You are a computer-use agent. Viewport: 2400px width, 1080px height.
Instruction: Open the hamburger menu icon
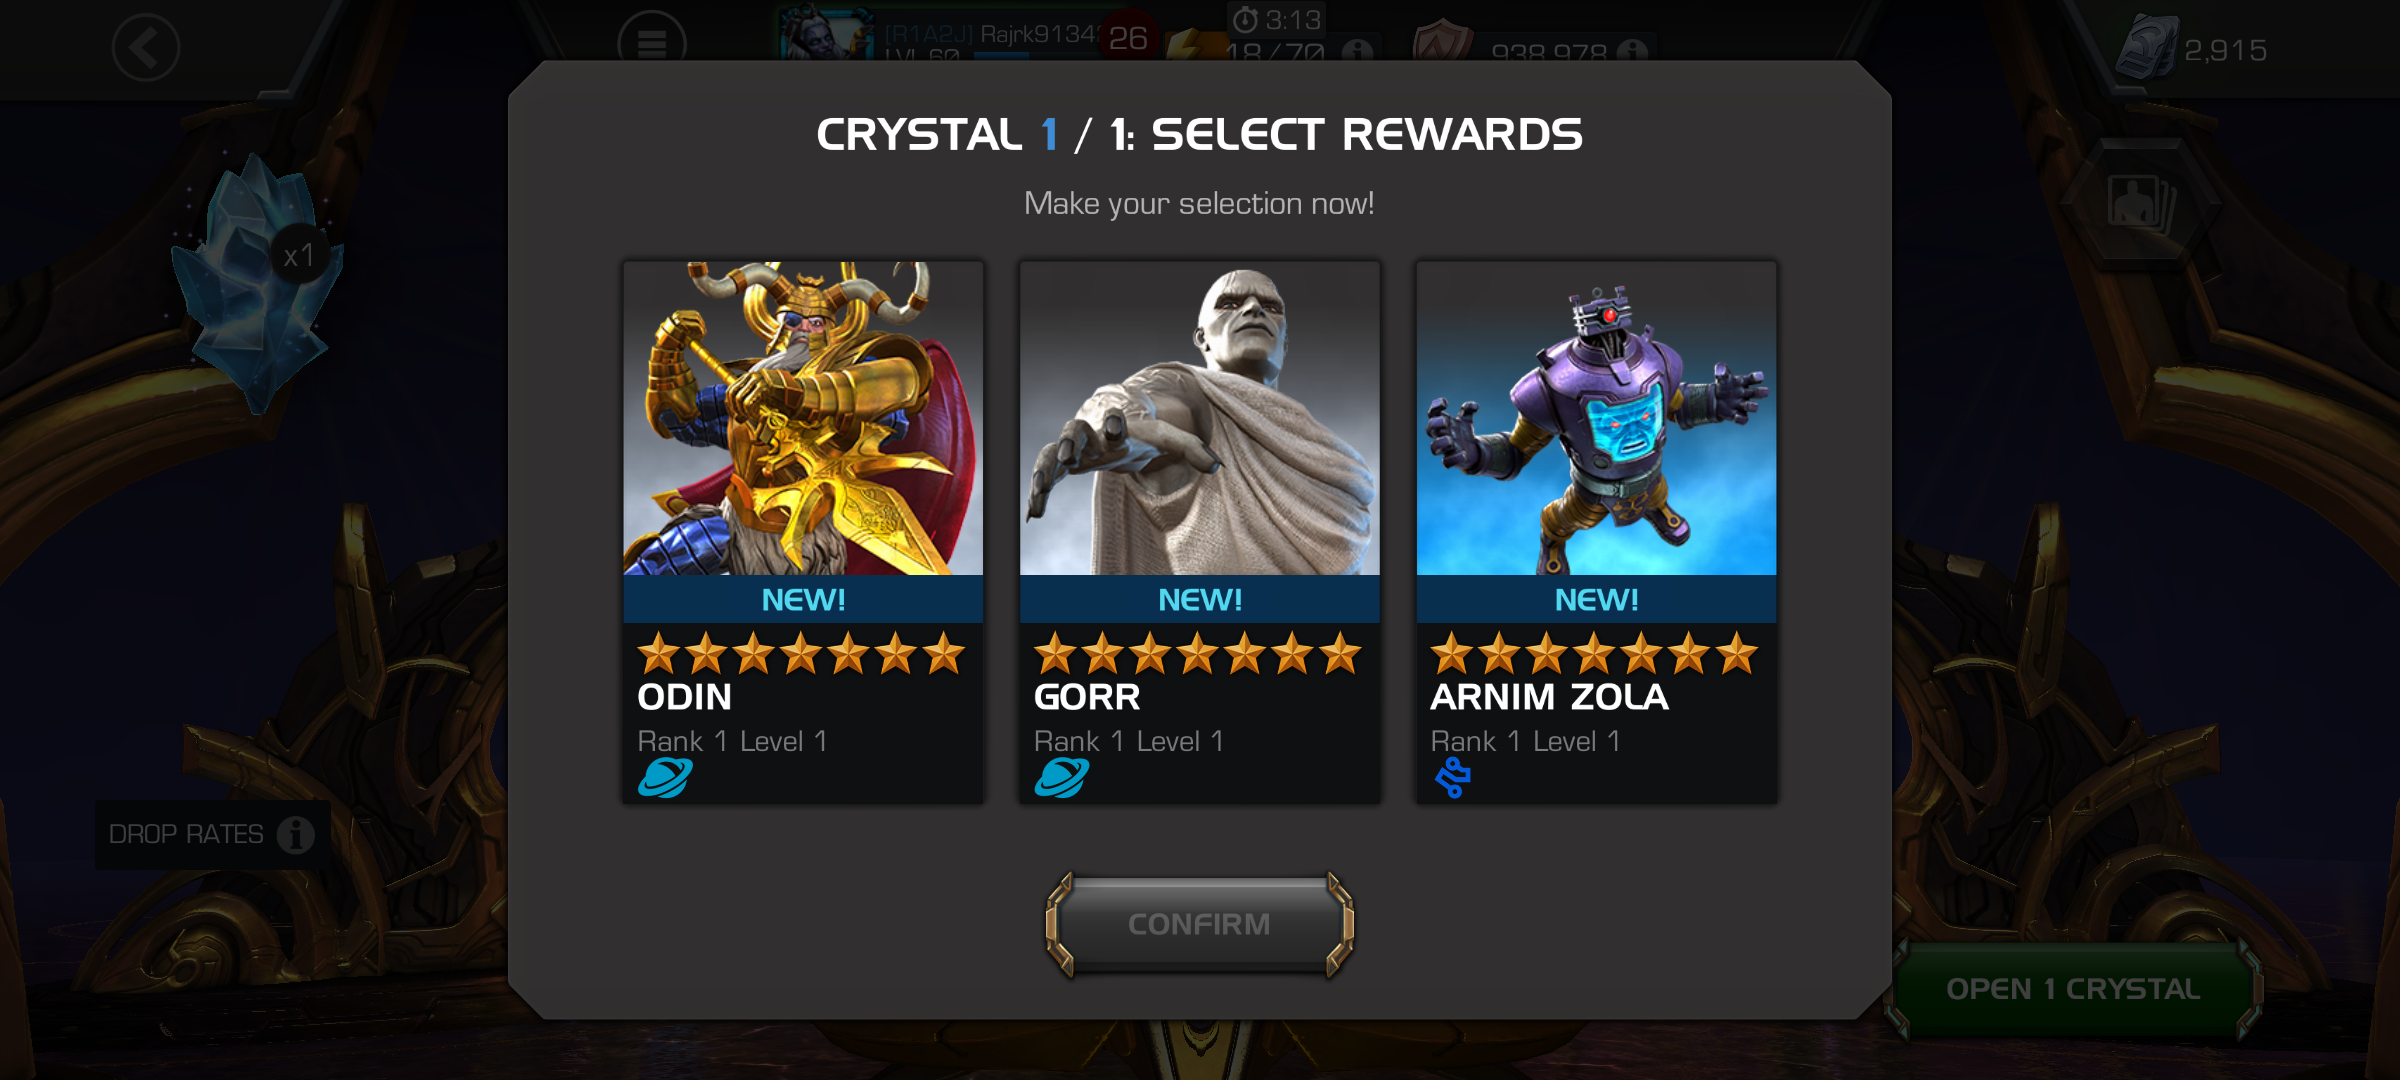[652, 42]
